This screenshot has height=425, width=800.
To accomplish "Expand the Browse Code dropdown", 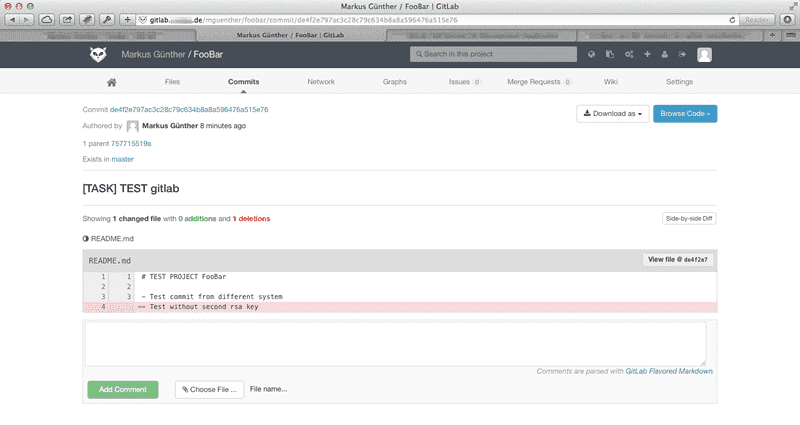I will coord(685,114).
